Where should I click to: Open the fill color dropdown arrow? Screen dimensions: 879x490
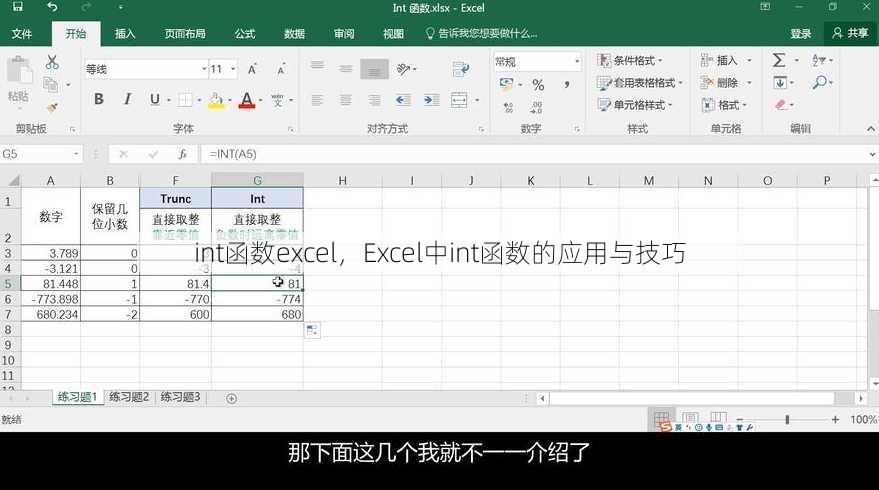(x=230, y=100)
